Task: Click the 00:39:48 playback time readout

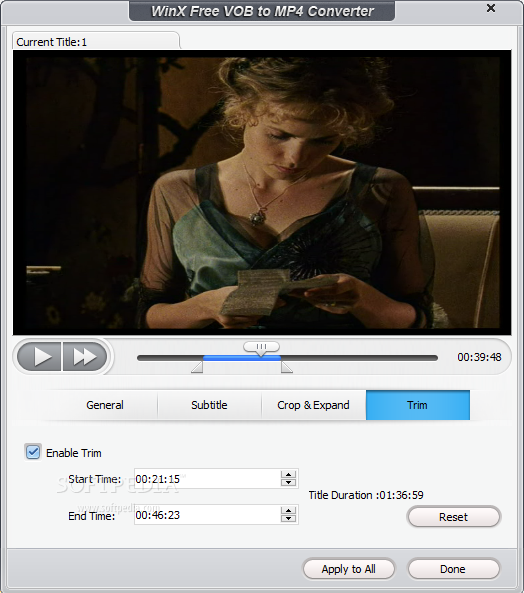Action: 479,357
